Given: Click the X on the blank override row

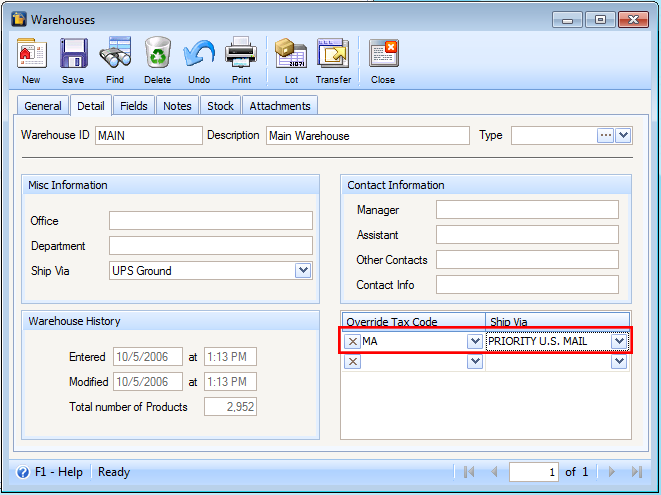Looking at the screenshot, I should [352, 361].
